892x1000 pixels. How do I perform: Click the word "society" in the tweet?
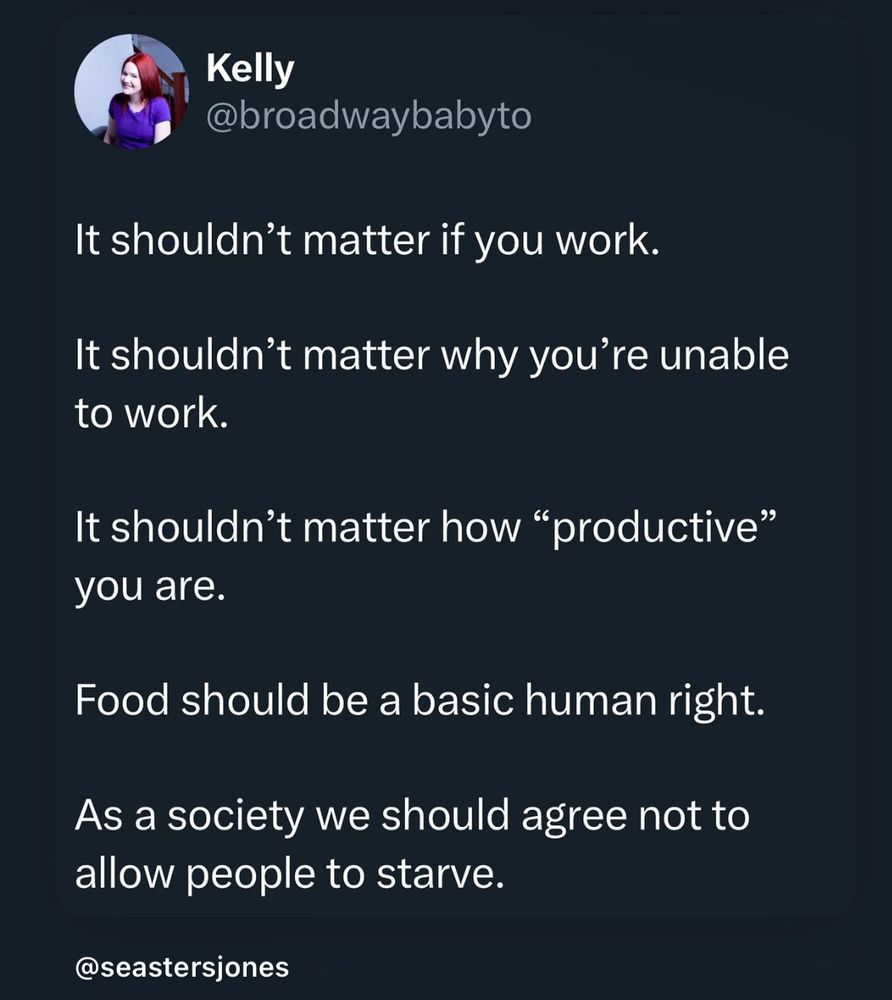(x=235, y=818)
